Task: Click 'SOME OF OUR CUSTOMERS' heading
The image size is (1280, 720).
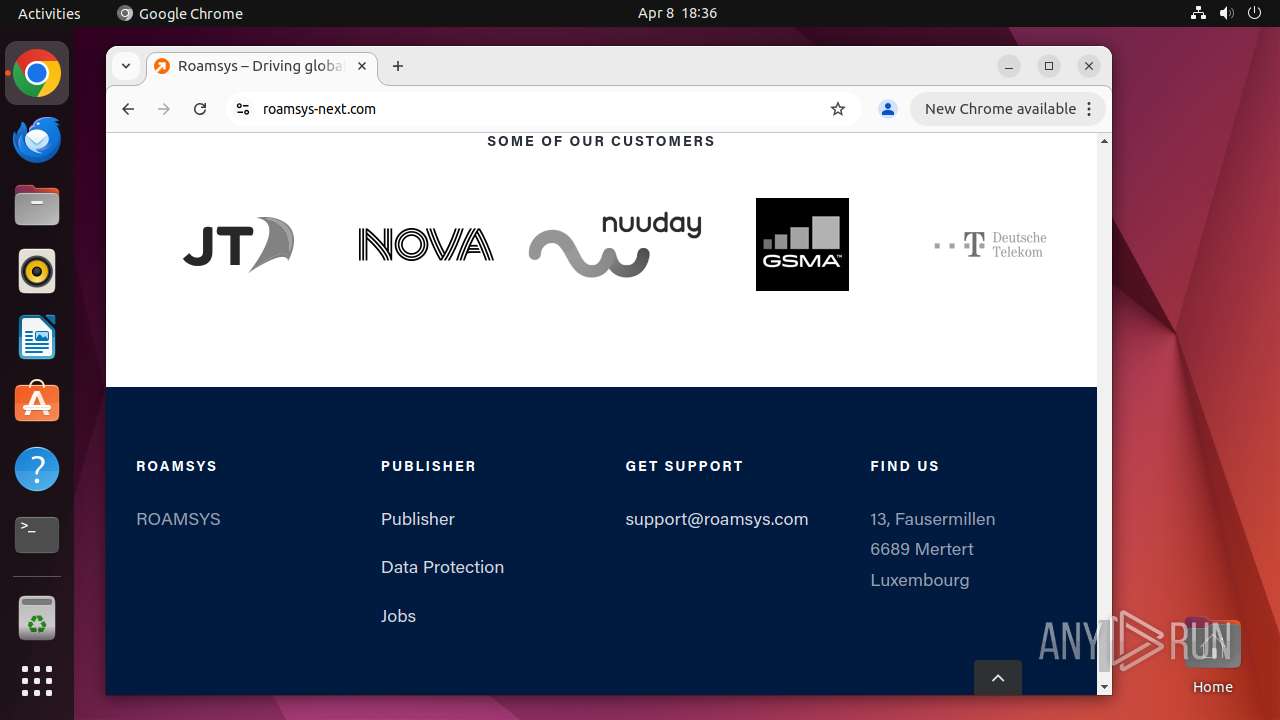Action: 601,141
